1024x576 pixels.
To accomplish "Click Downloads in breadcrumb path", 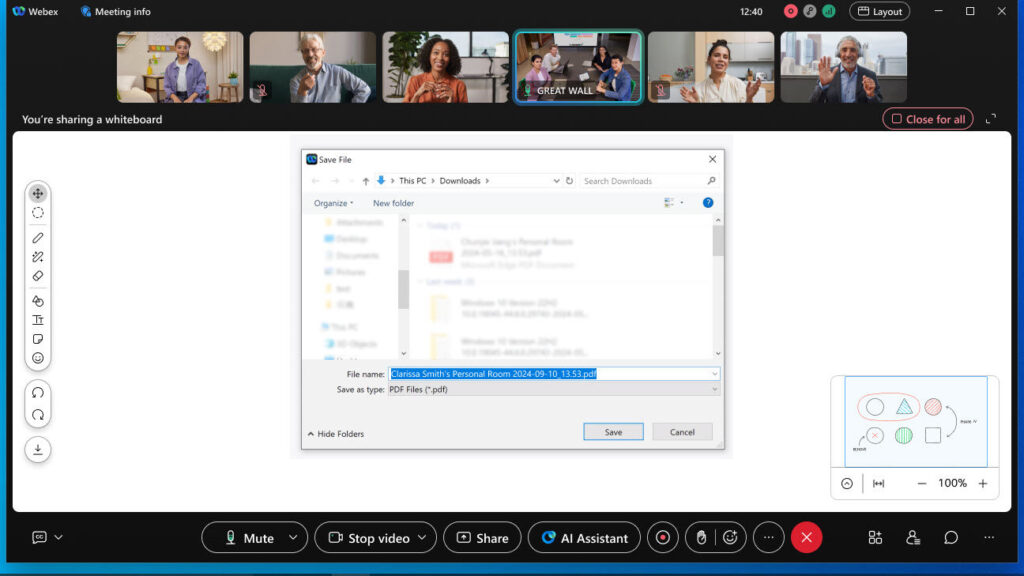I will click(x=460, y=181).
